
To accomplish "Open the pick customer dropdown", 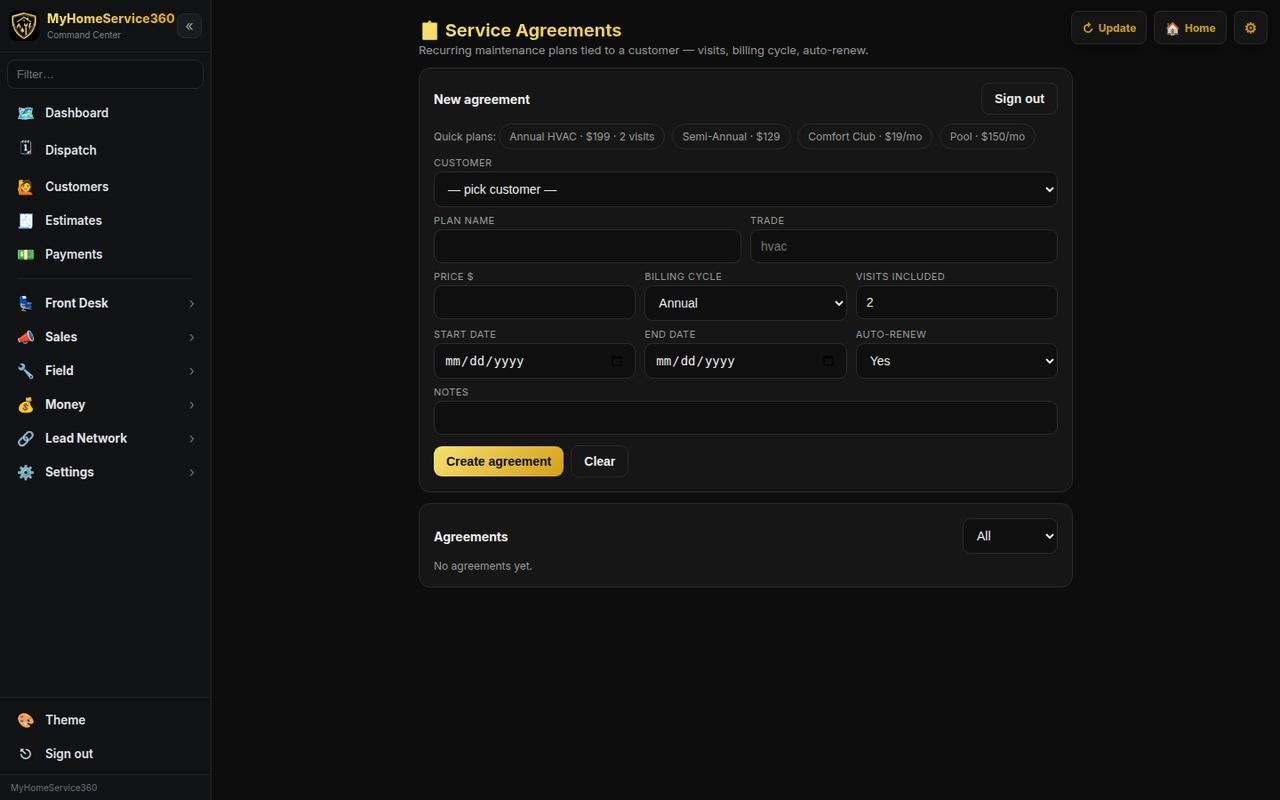I will coord(745,189).
